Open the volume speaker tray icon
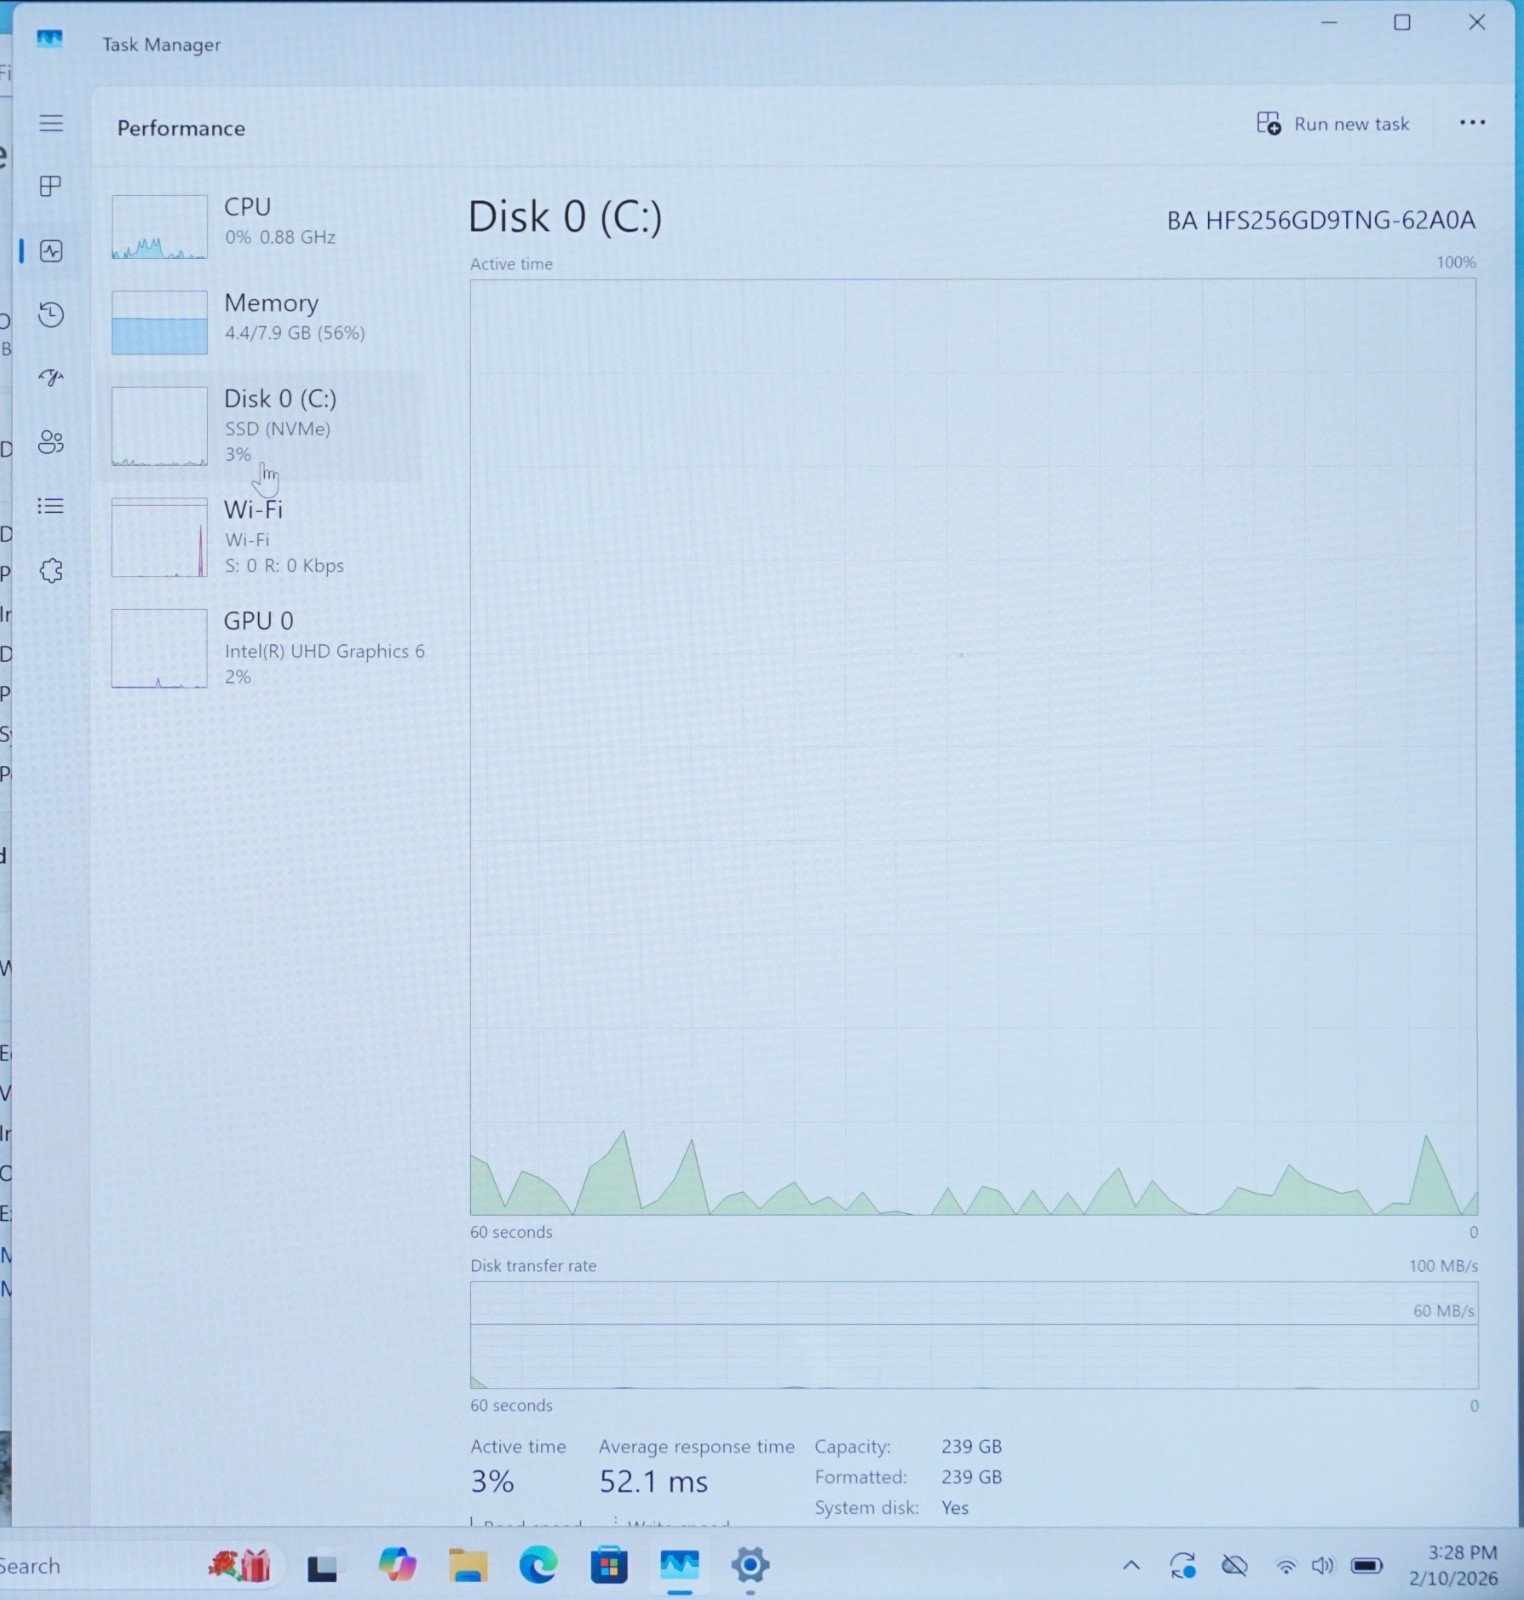Viewport: 1524px width, 1600px height. click(1322, 1566)
